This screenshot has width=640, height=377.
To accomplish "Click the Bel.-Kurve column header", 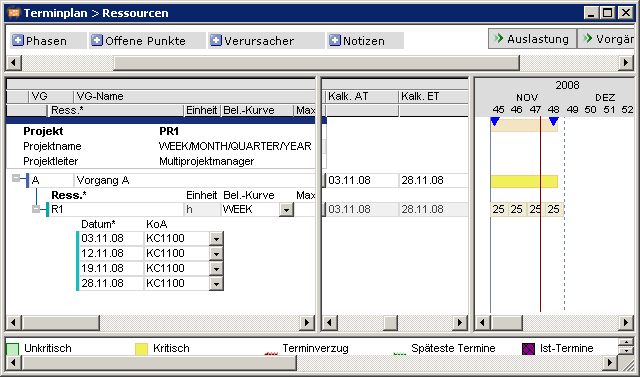I will pos(257,110).
